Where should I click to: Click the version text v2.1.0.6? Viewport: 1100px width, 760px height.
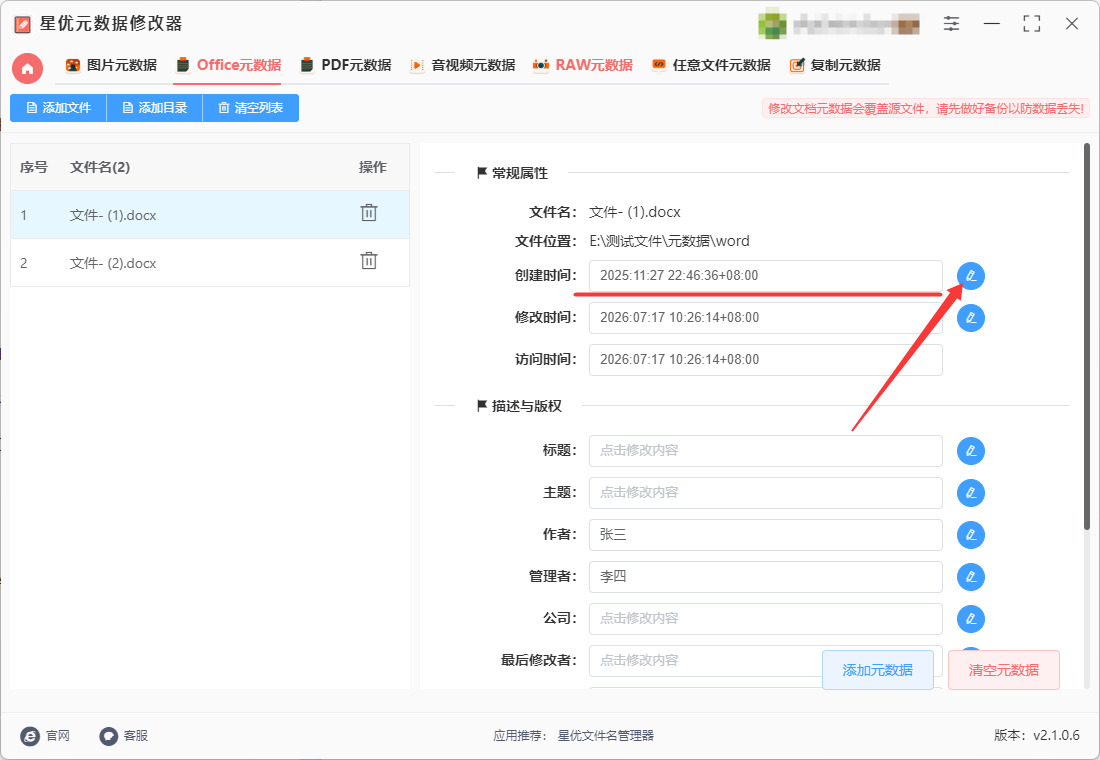(x=1056, y=735)
